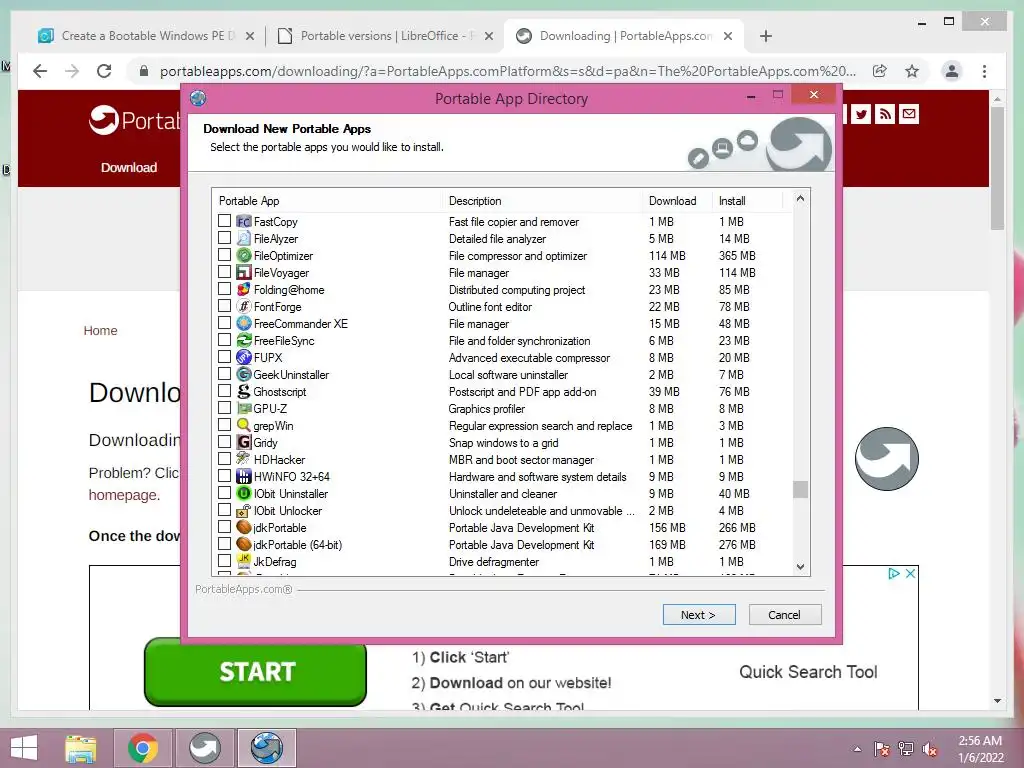The image size is (1024, 768).
Task: Click the FileAlyzer app icon
Action: 244,238
